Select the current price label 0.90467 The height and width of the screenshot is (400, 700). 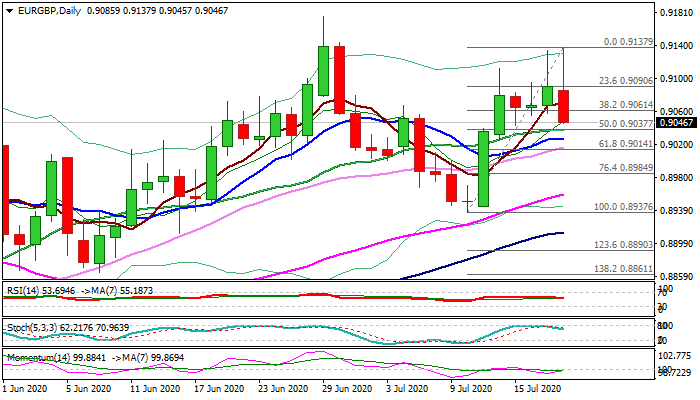pyautogui.click(x=673, y=123)
